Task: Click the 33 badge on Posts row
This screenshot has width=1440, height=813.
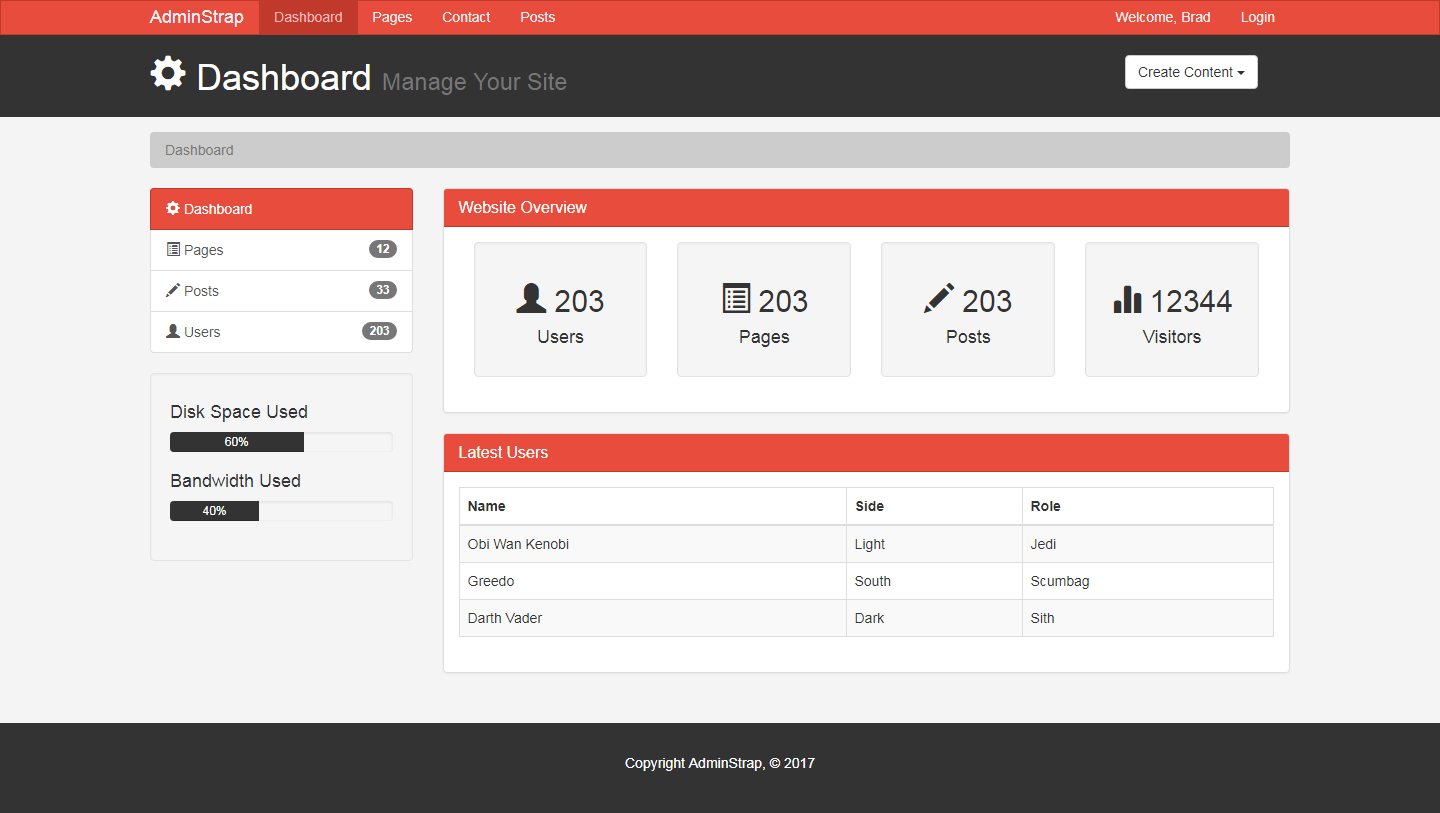Action: 383,290
